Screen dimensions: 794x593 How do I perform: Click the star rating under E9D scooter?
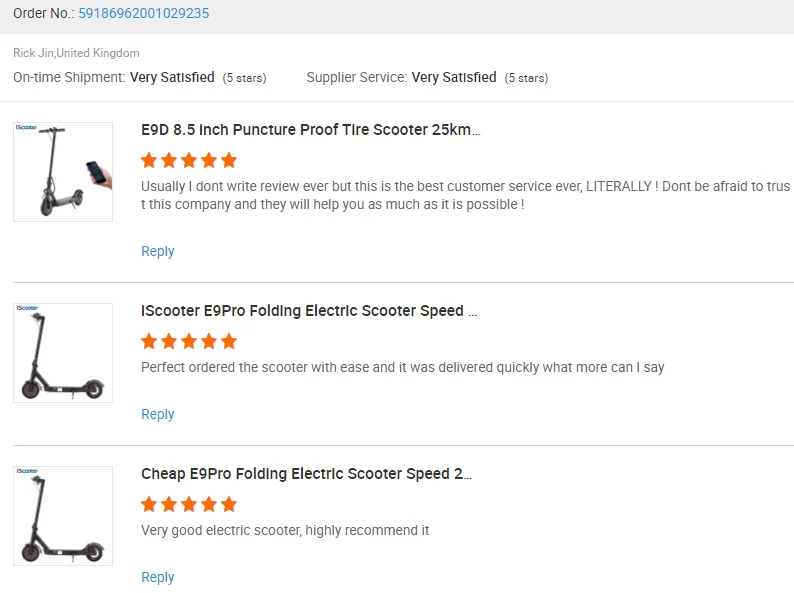pos(189,160)
